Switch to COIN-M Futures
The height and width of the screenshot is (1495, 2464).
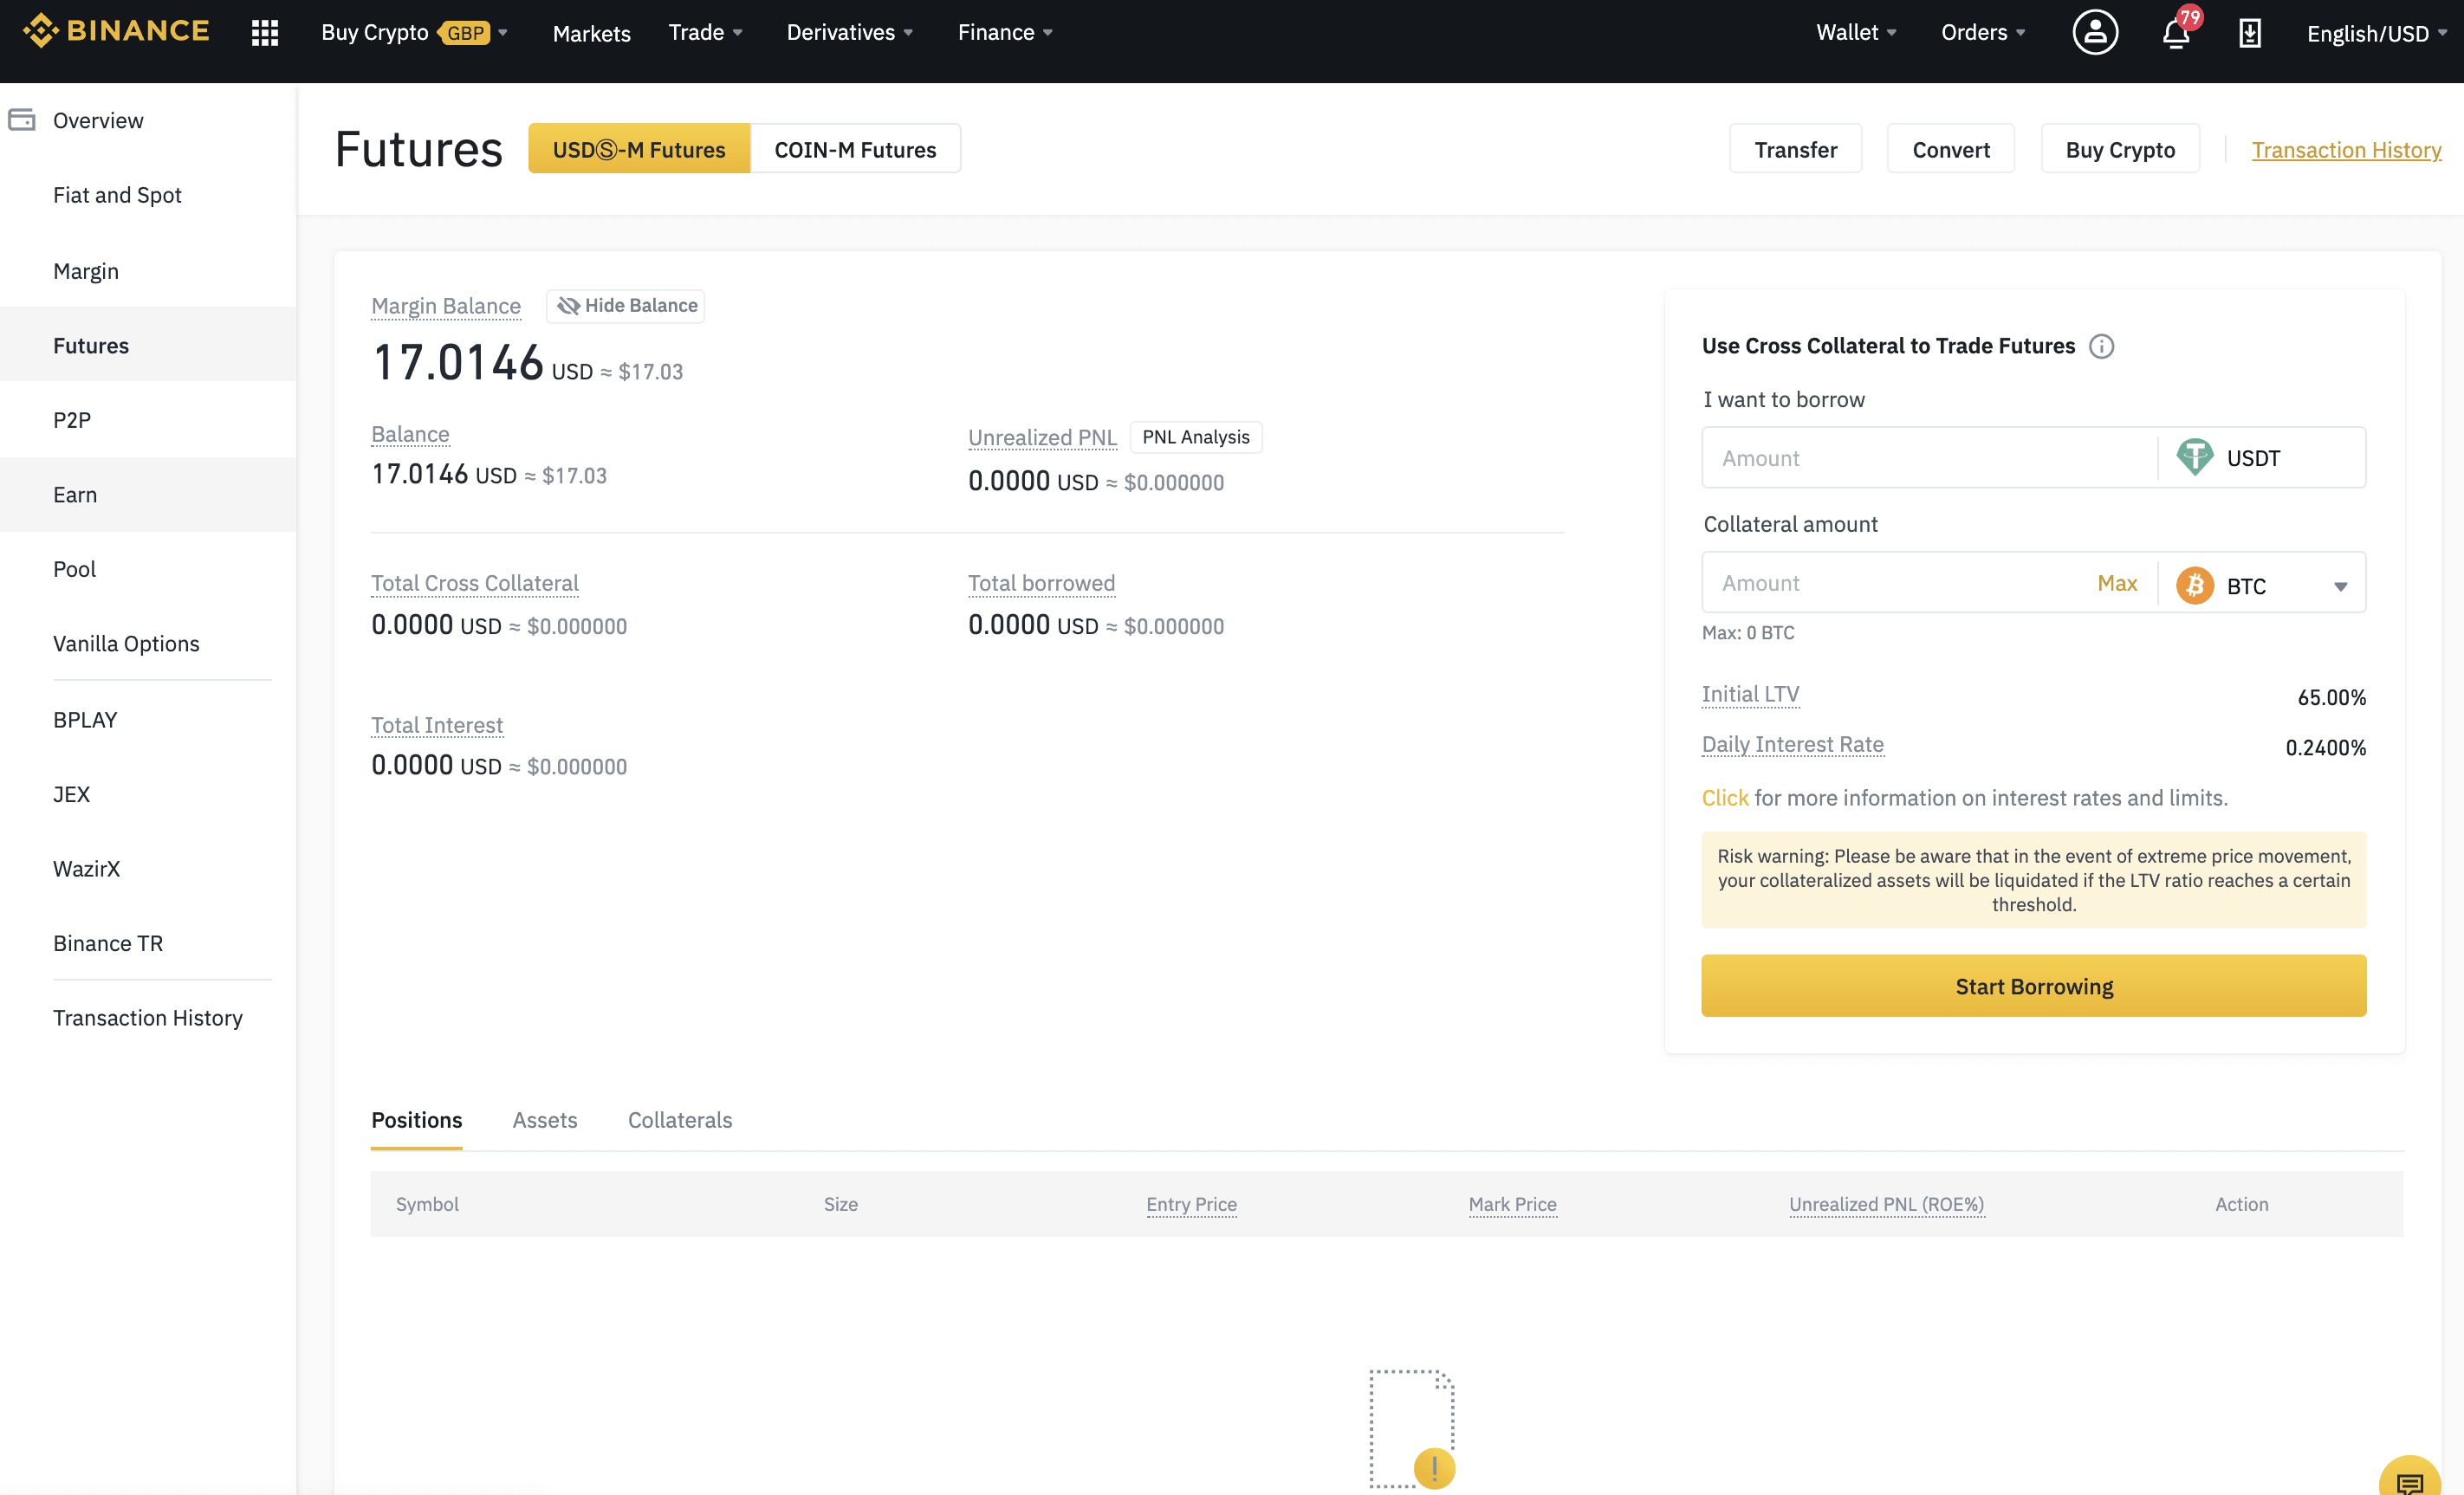855,149
